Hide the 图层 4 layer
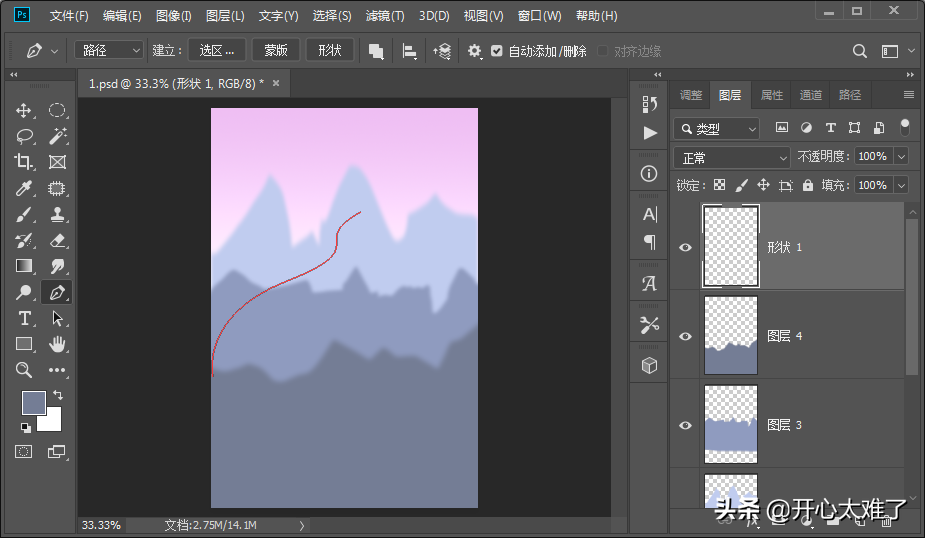925x538 pixels. tap(685, 336)
